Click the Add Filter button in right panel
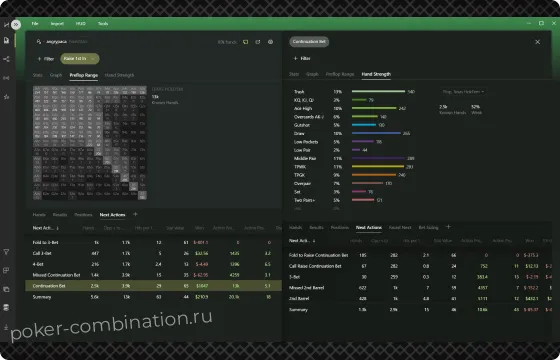The height and width of the screenshot is (360, 560). coord(302,58)
